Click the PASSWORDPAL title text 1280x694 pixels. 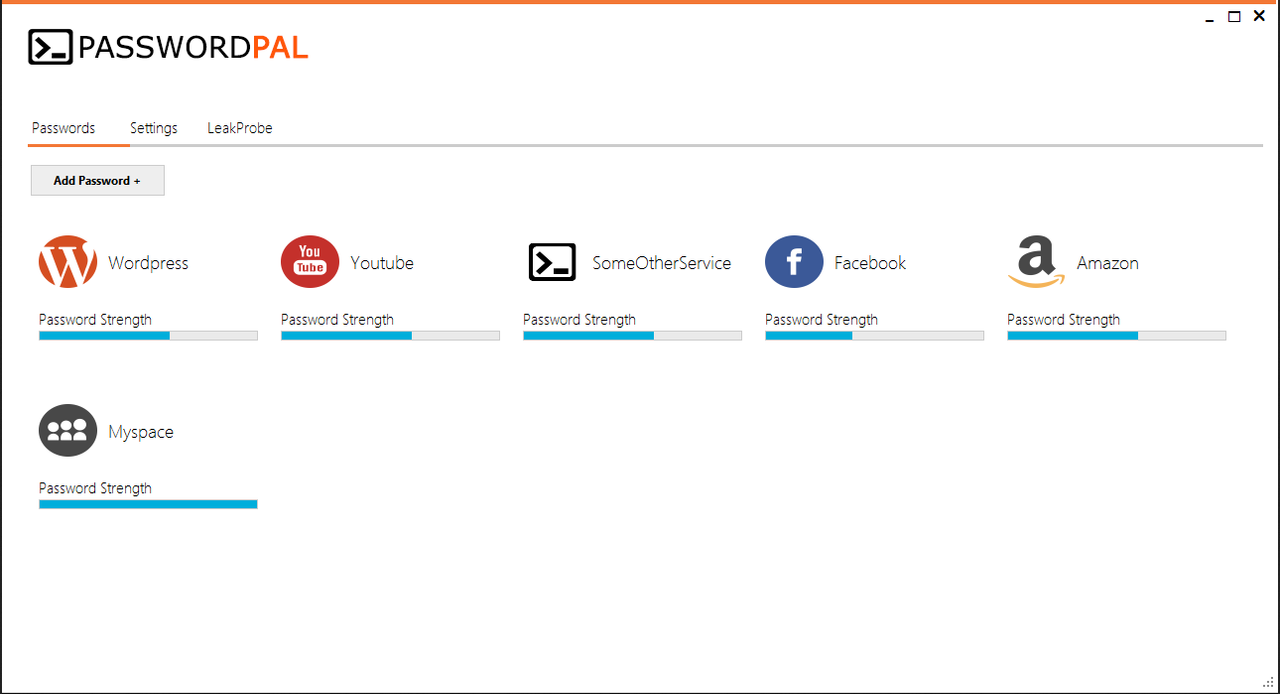[193, 47]
